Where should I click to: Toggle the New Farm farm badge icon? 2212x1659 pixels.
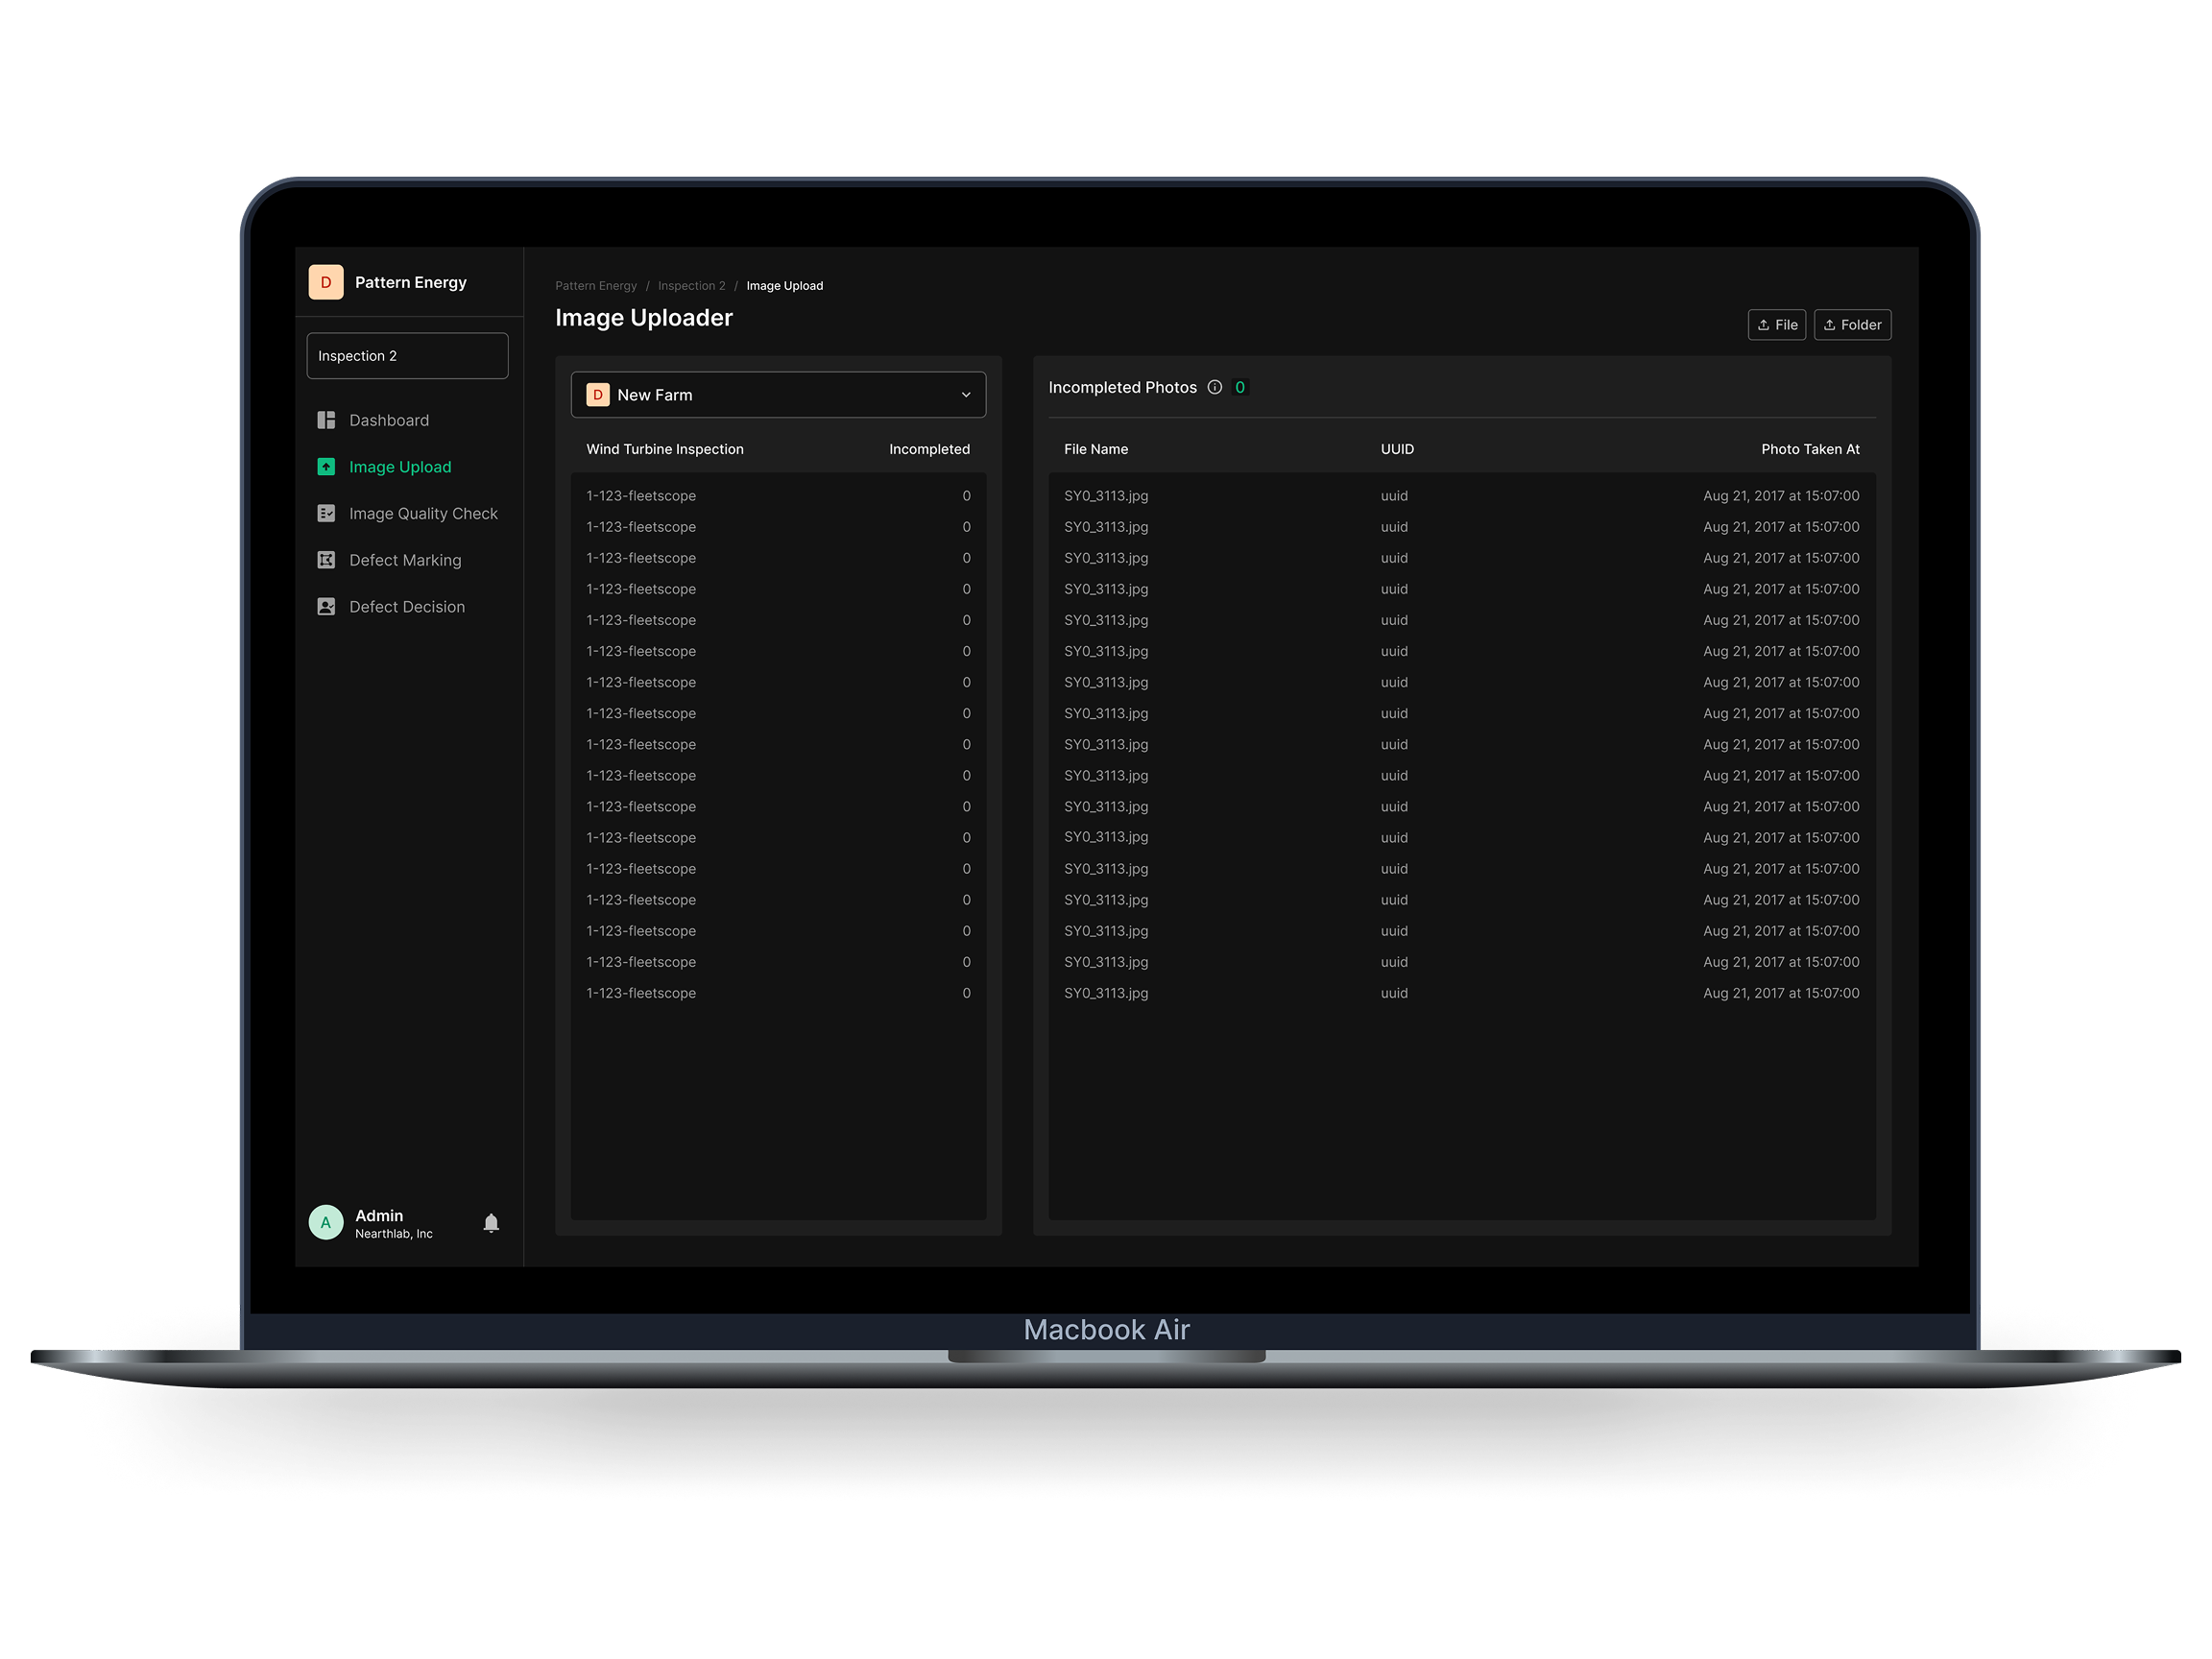[597, 394]
